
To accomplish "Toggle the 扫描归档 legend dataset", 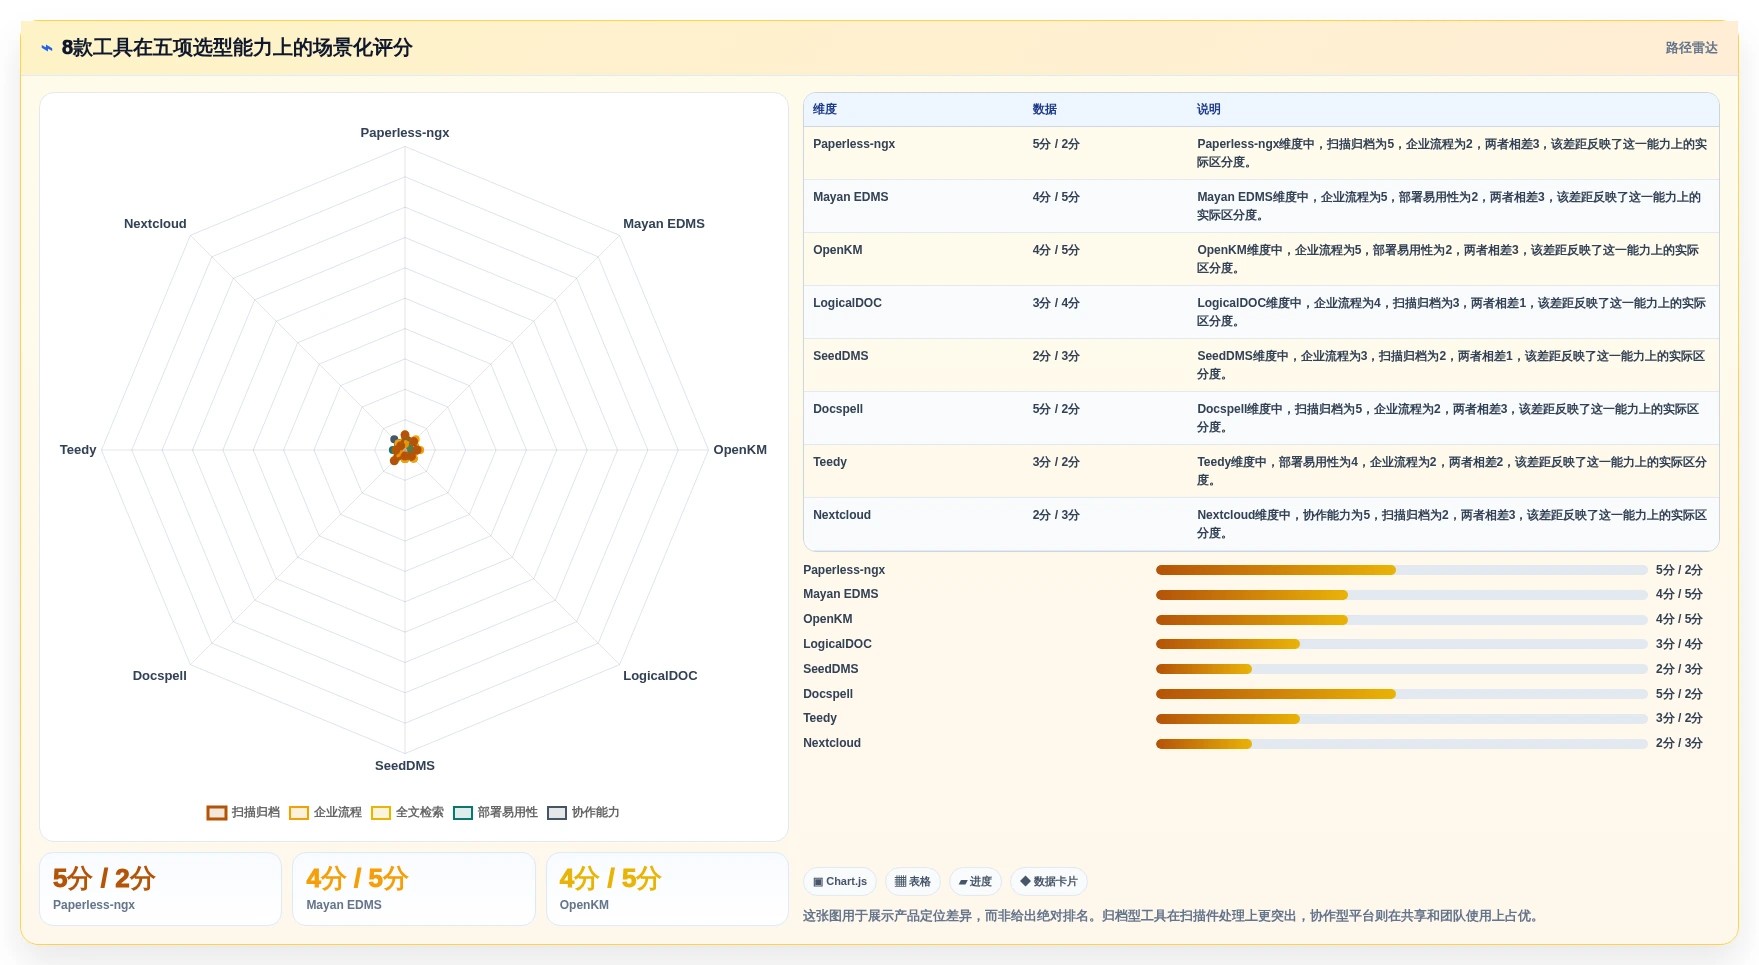I will coord(243,812).
